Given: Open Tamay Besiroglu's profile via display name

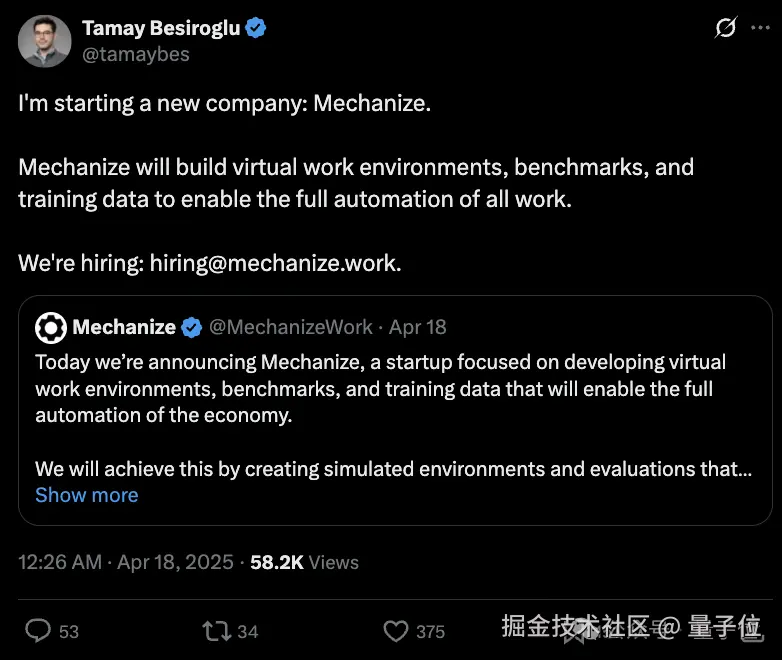Looking at the screenshot, I should [160, 28].
